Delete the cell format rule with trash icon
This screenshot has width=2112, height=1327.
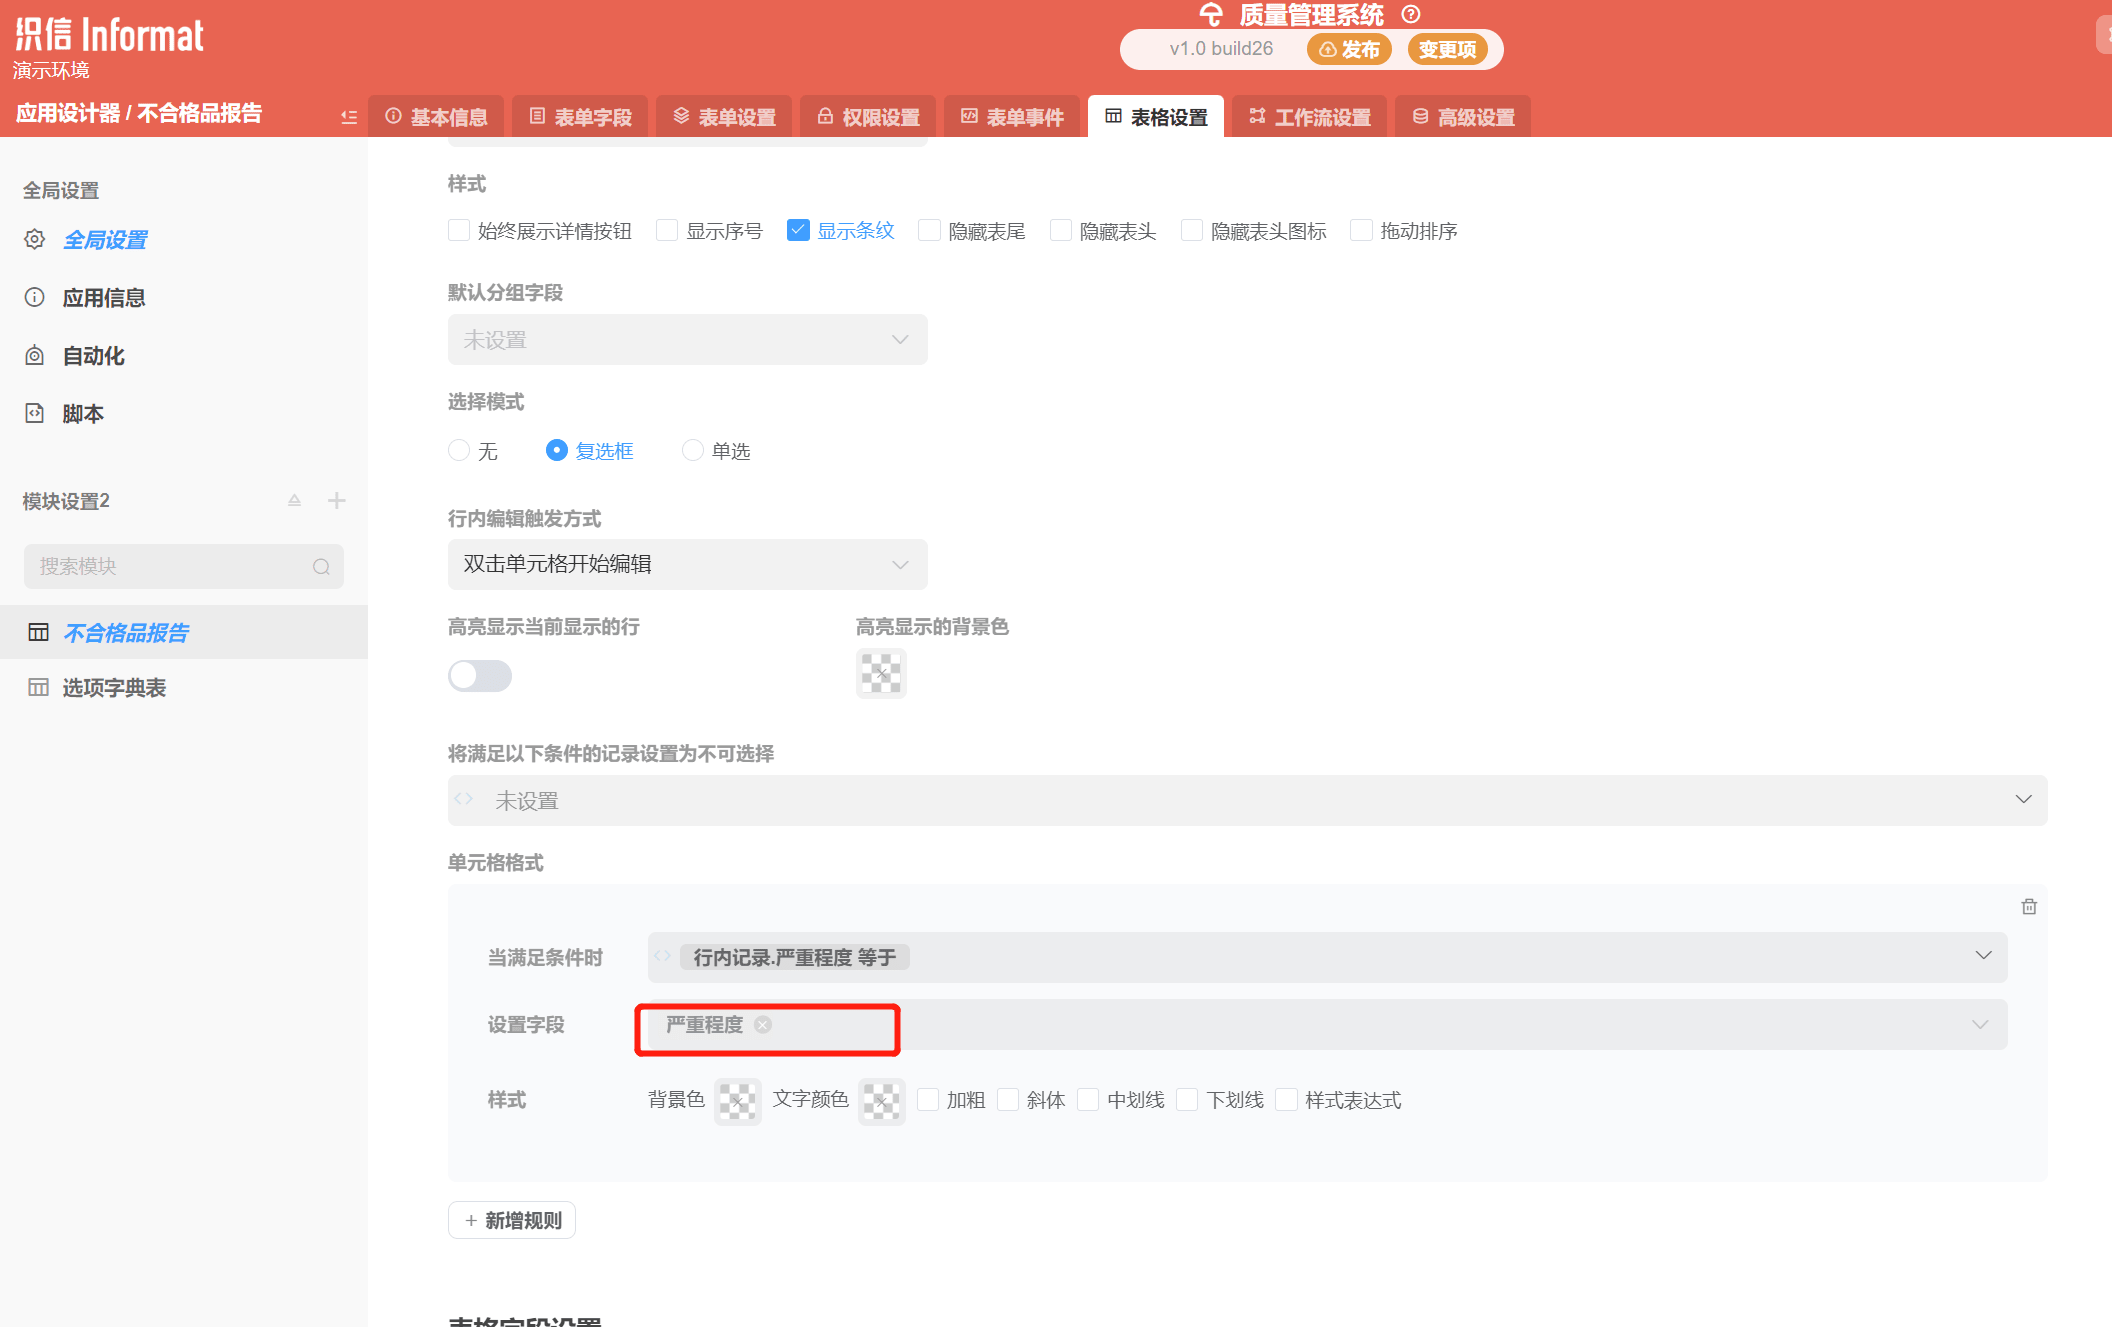point(2029,906)
